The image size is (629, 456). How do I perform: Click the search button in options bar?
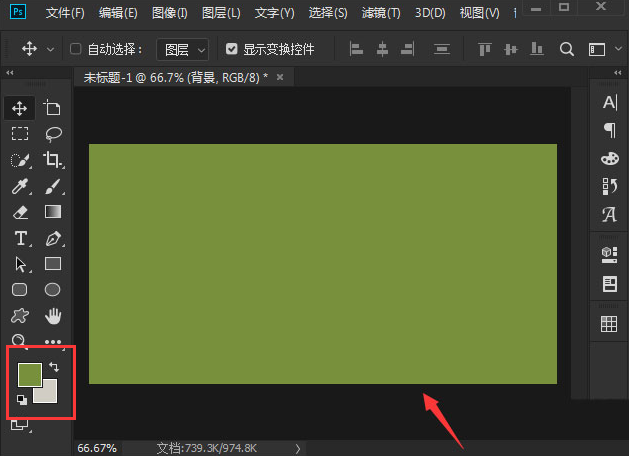point(567,49)
